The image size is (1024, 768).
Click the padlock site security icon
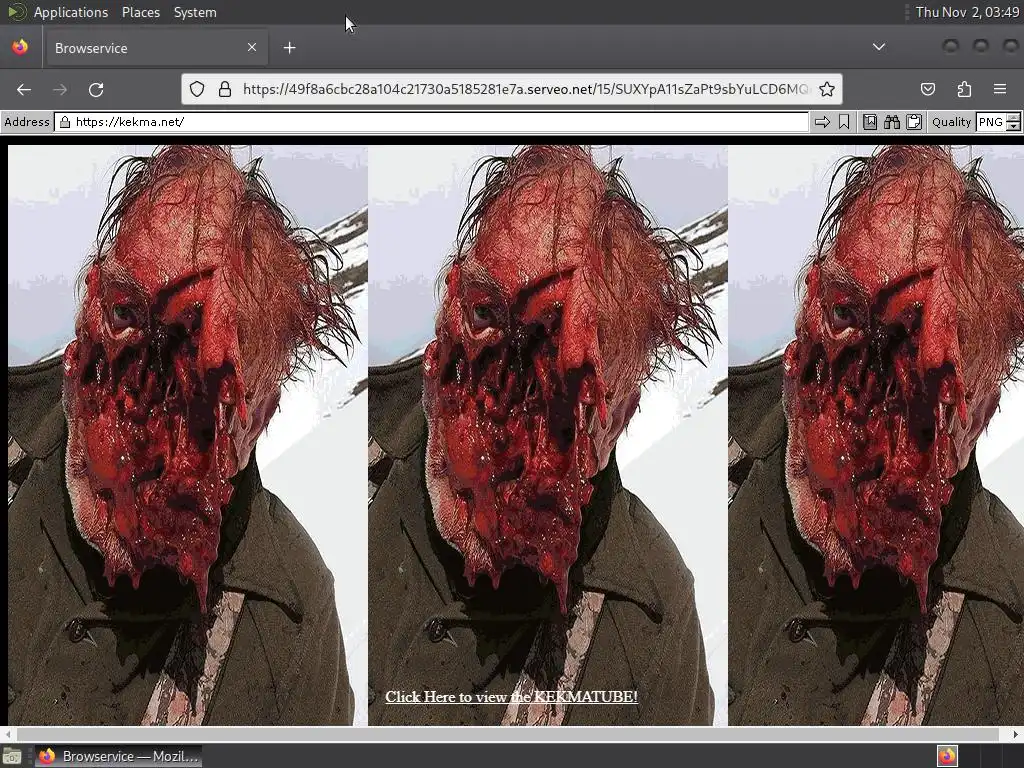tap(225, 89)
